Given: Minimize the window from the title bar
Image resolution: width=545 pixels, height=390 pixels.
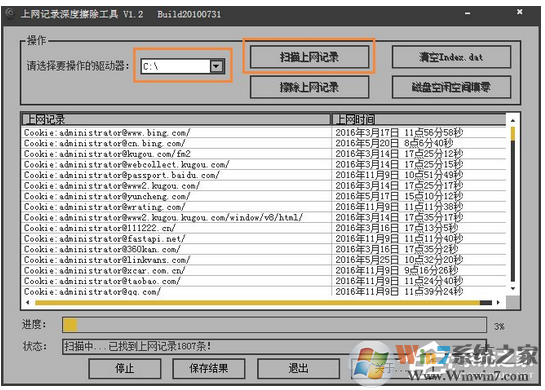Looking at the screenshot, I should (x=467, y=13).
